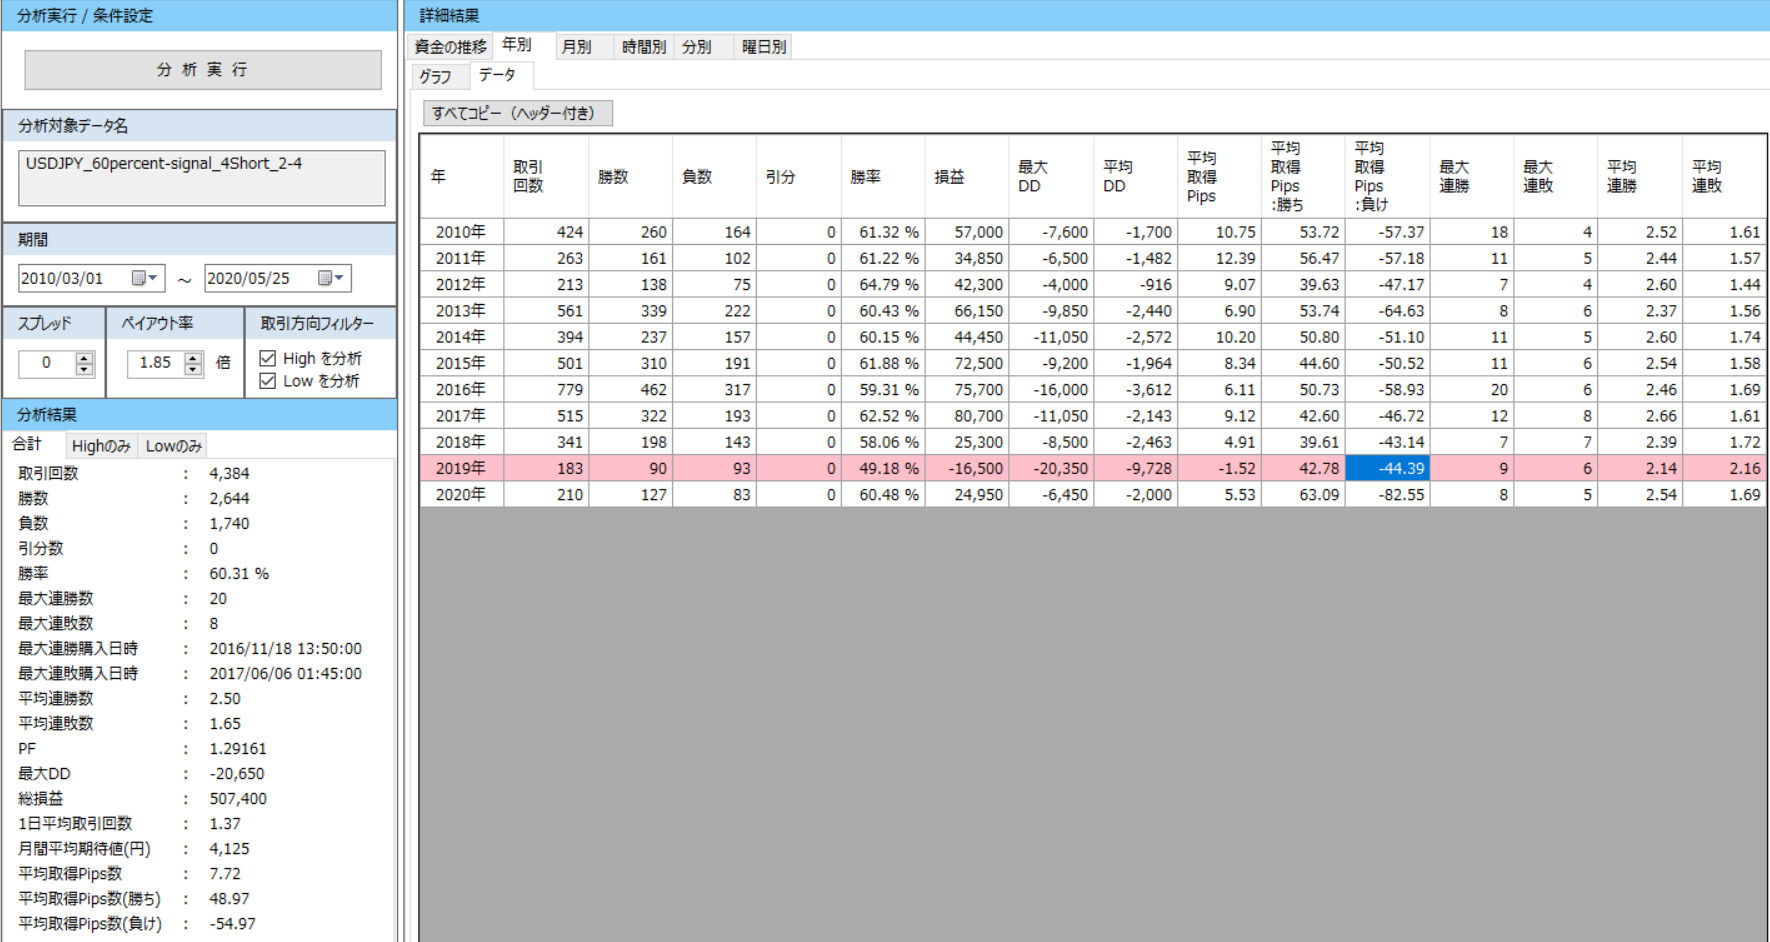Click the 平均取得Pips:勝ち column header
This screenshot has width=1770, height=942.
(1303, 177)
